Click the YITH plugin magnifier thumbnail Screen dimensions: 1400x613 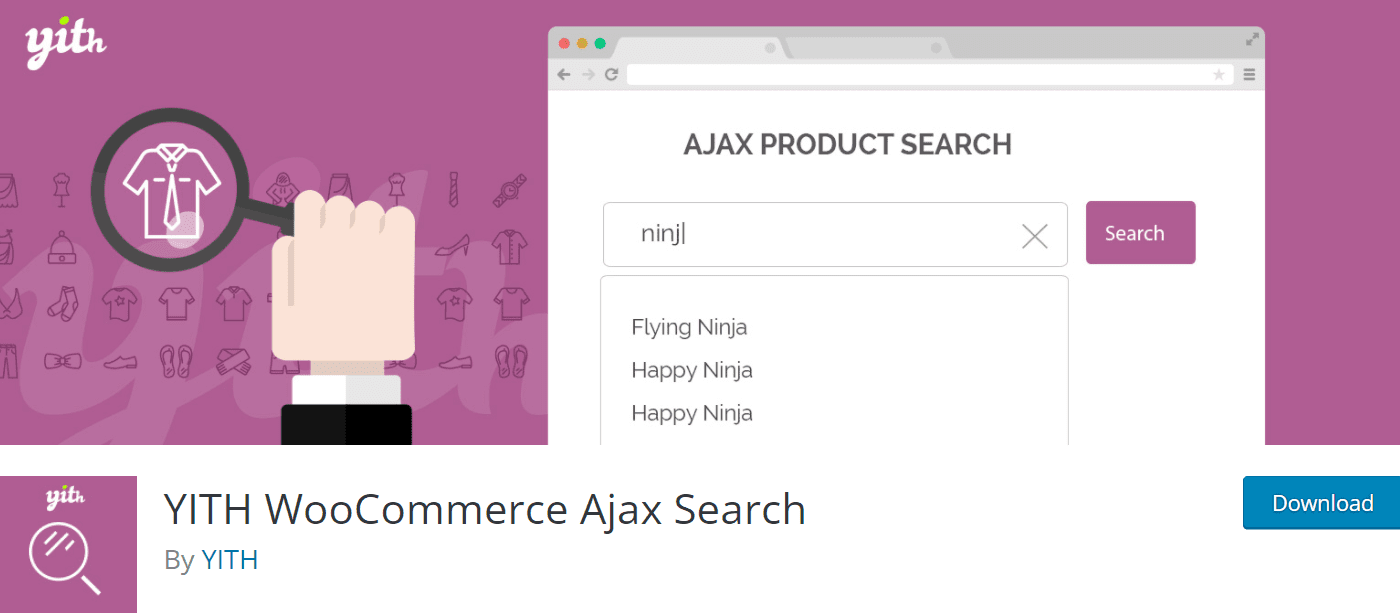point(68,544)
